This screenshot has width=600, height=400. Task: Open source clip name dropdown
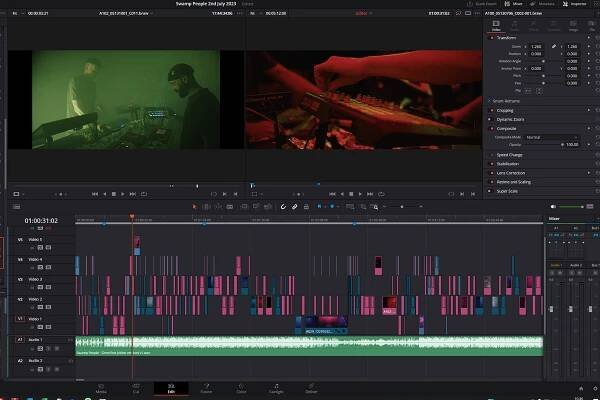pos(126,13)
